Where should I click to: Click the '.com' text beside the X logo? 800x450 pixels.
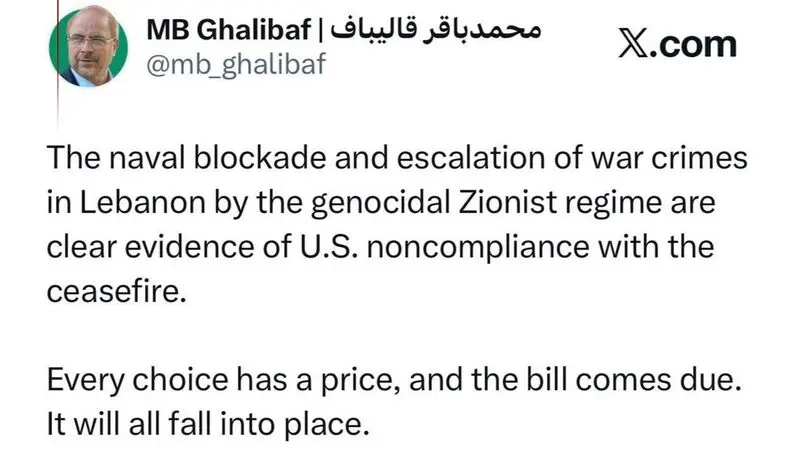[x=693, y=45]
